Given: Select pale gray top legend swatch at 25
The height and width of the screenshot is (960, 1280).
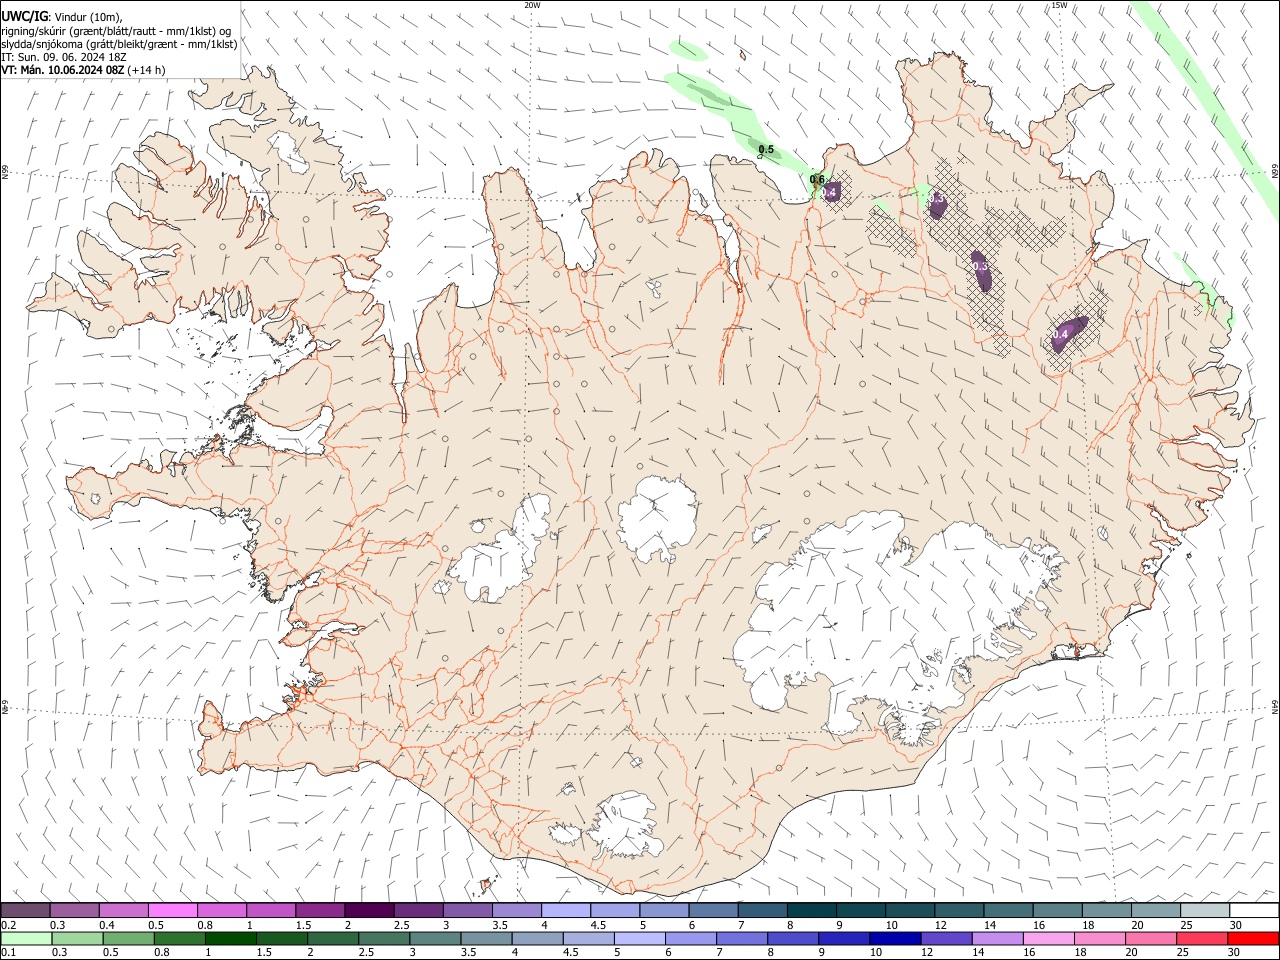Looking at the screenshot, I should (1203, 911).
